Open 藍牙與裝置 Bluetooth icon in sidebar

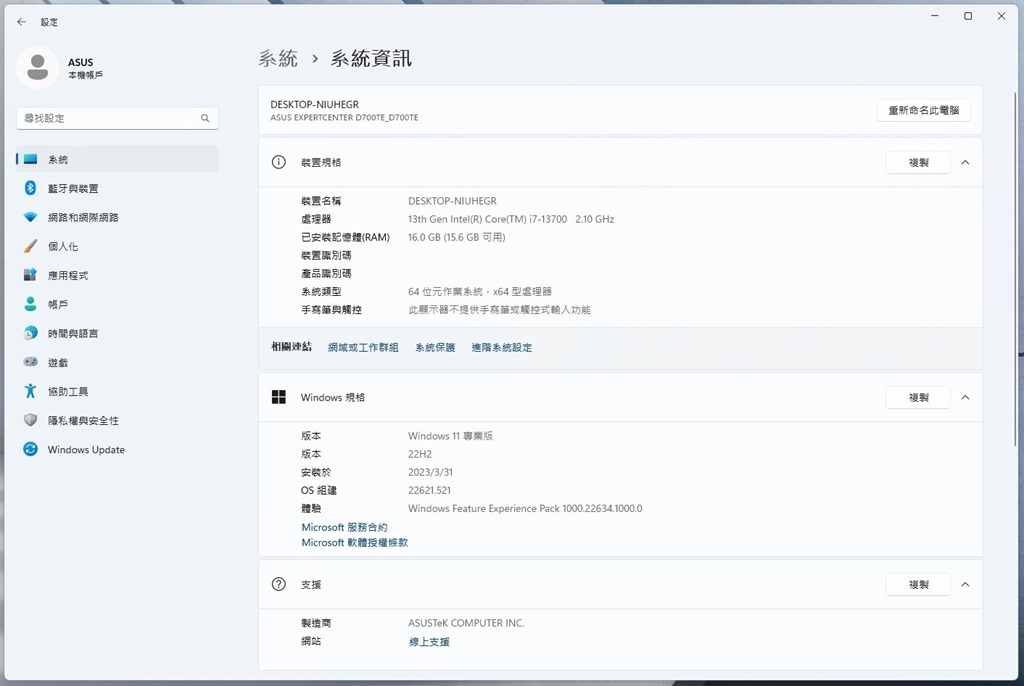[x=31, y=188]
